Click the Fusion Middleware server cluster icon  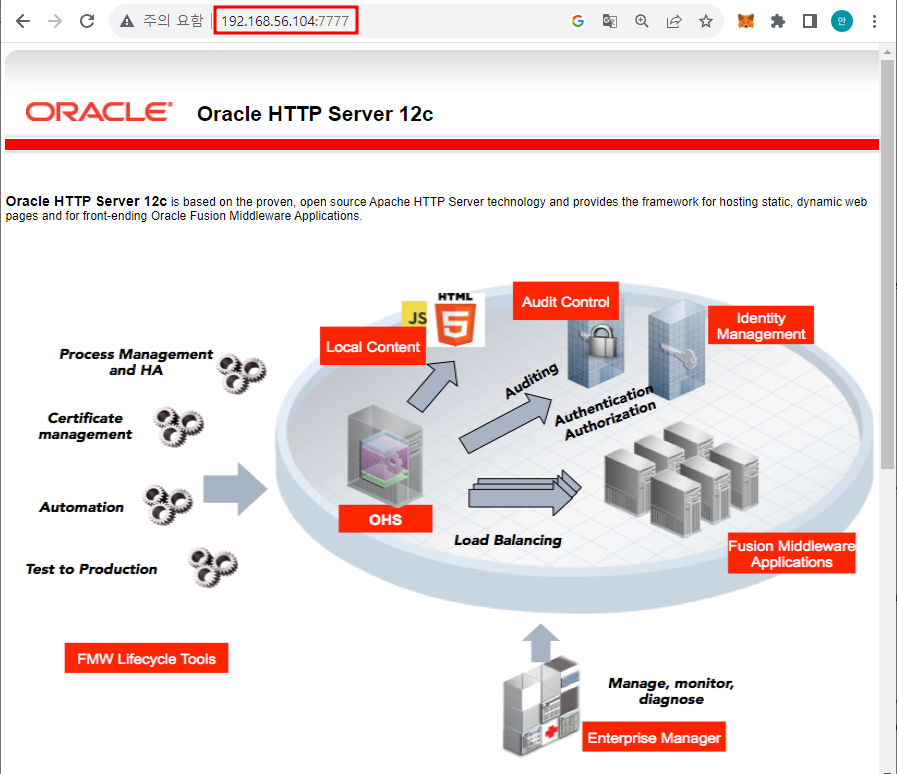coord(681,479)
